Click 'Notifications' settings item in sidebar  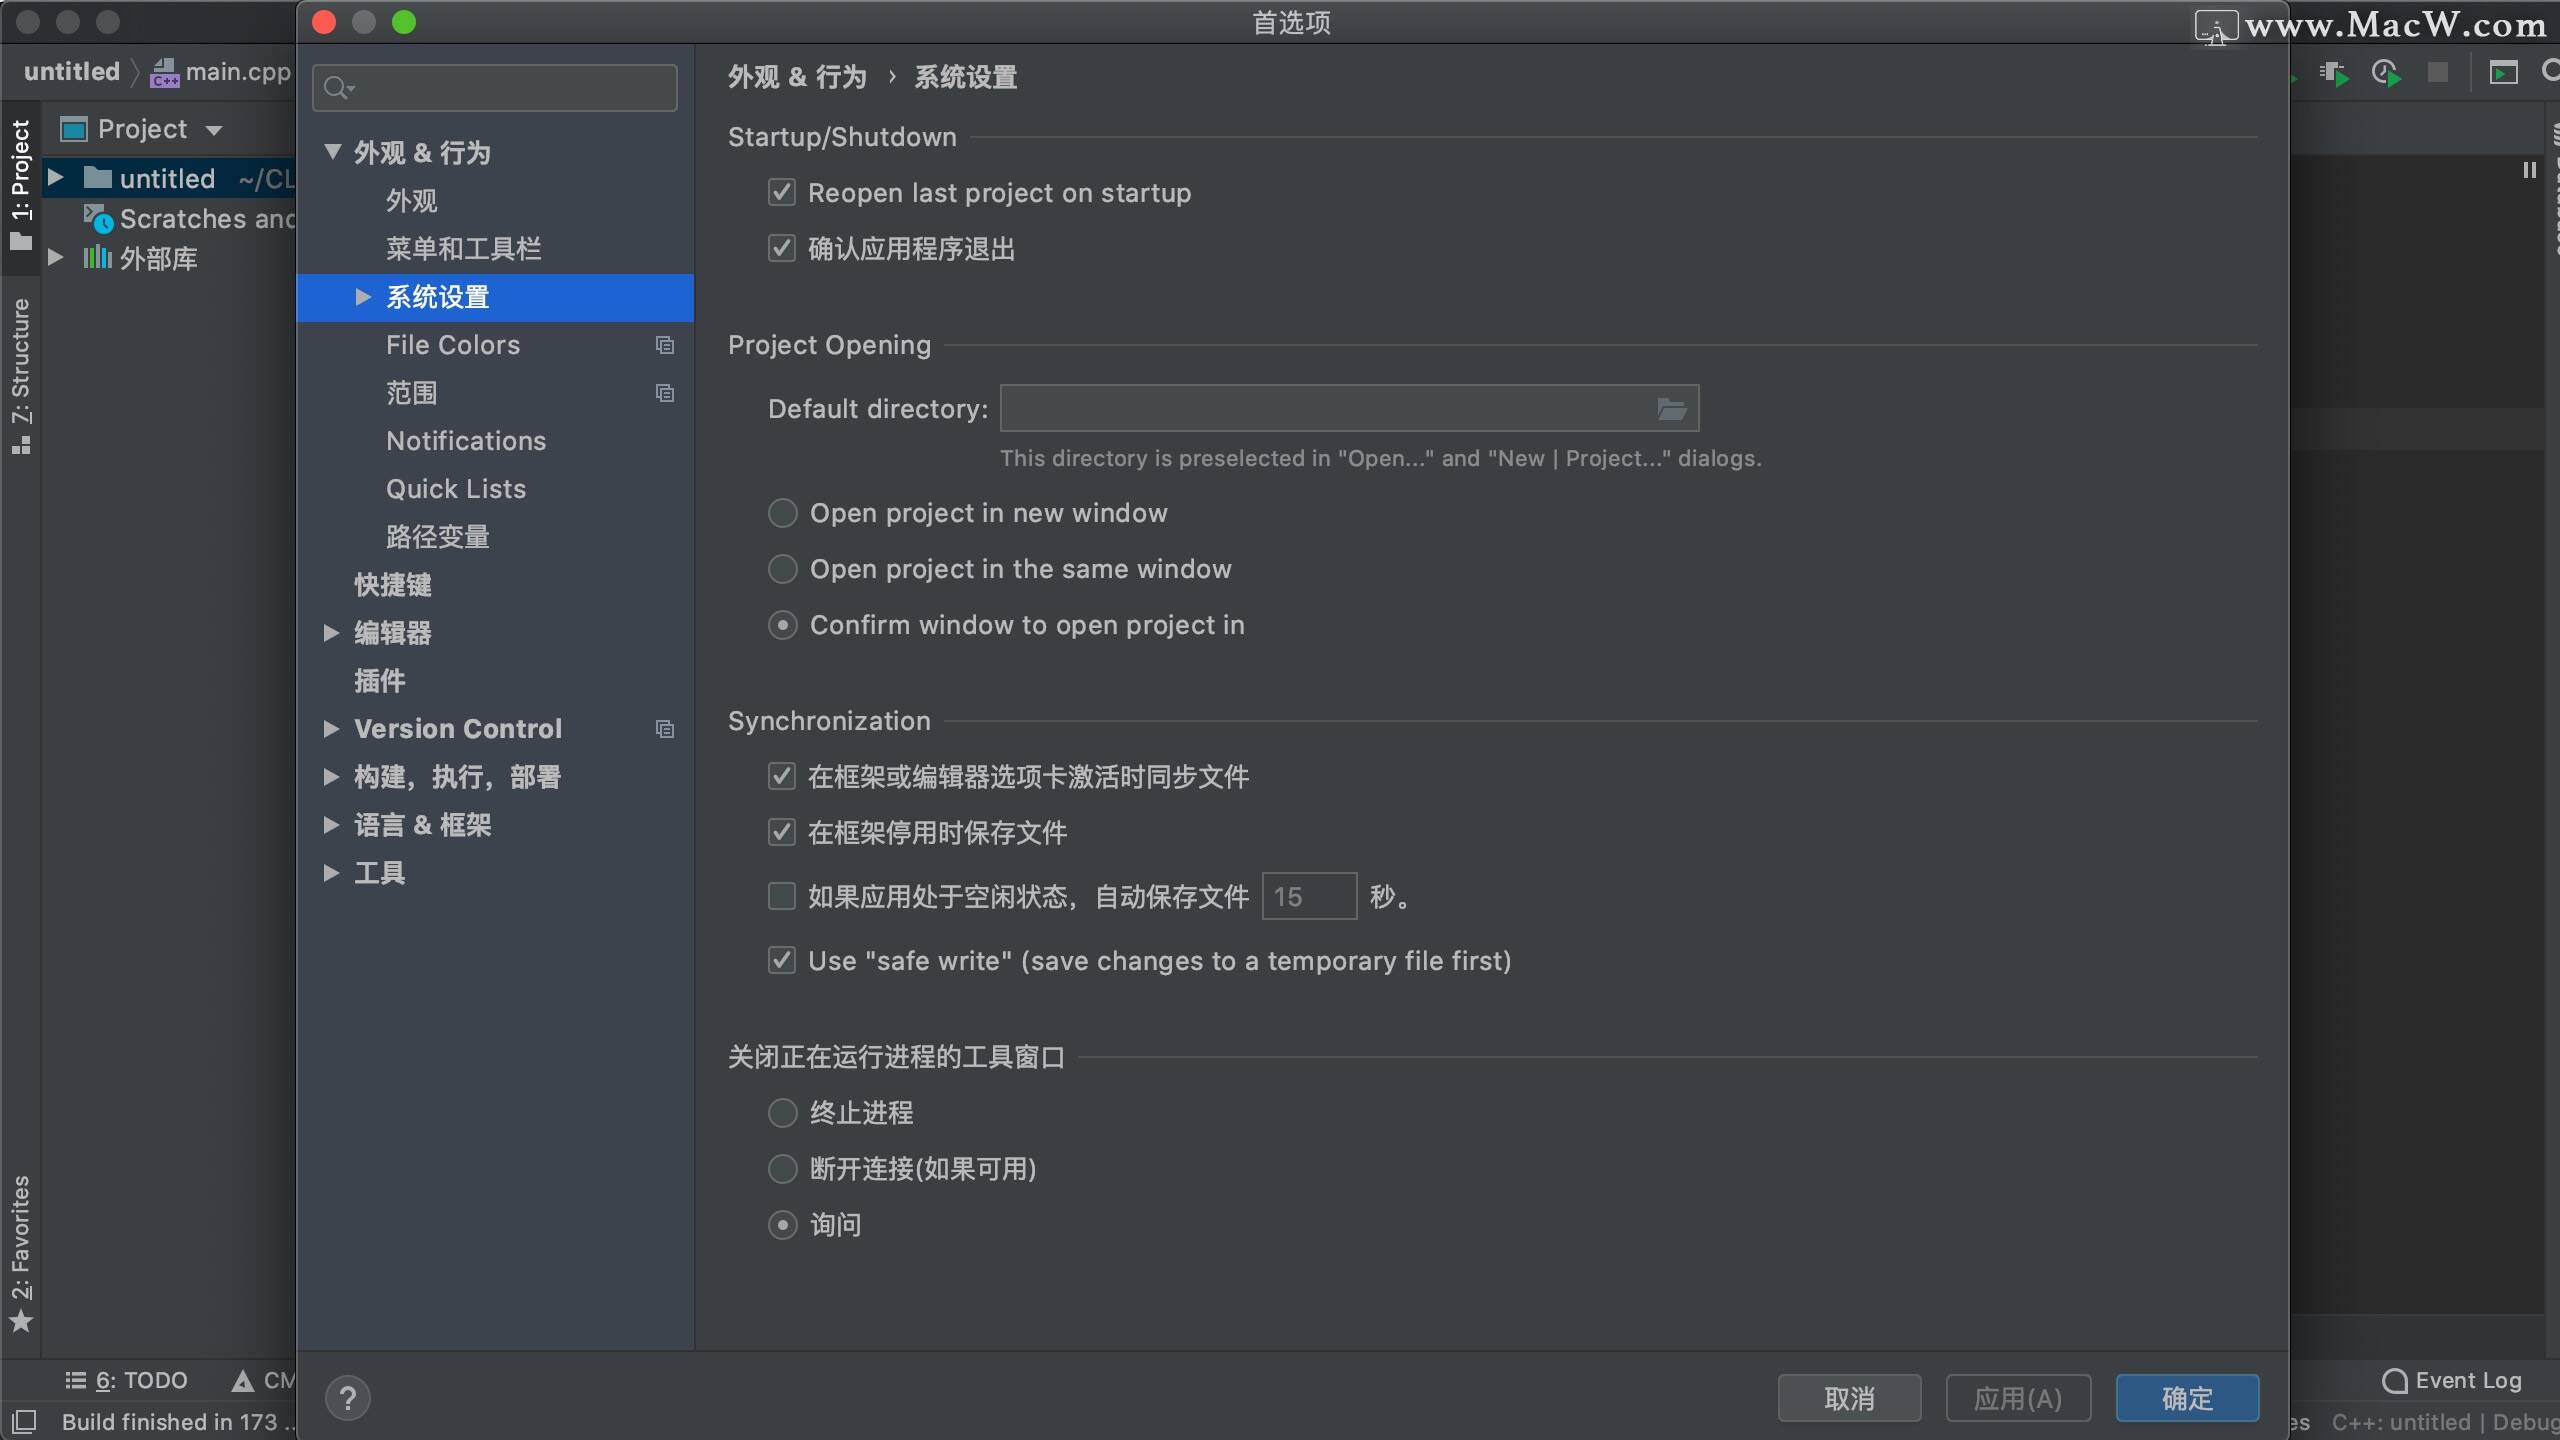tap(464, 440)
